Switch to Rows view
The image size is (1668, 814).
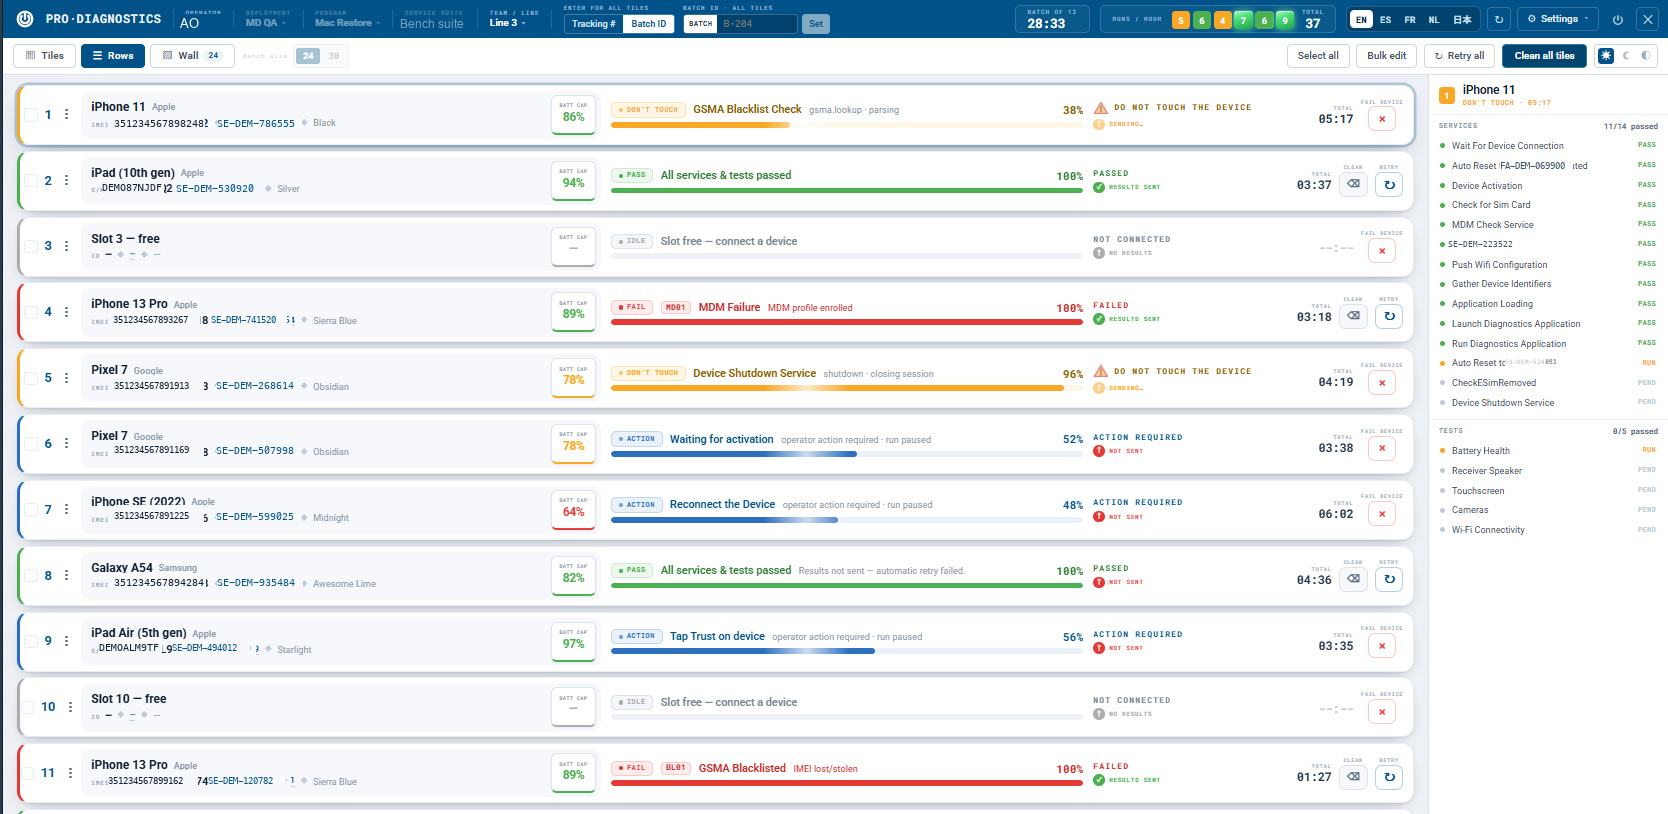[x=113, y=56]
